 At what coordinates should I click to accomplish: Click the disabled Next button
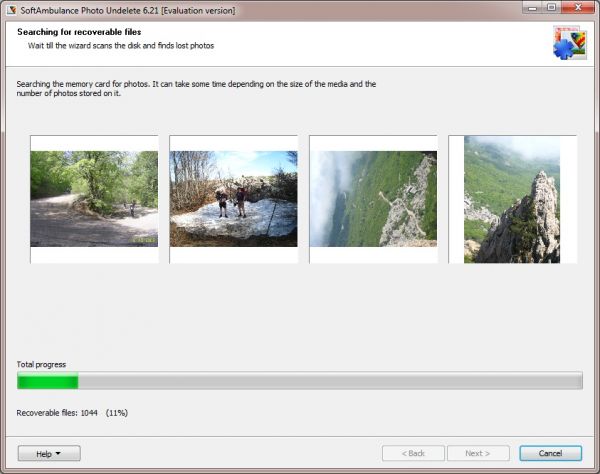478,453
